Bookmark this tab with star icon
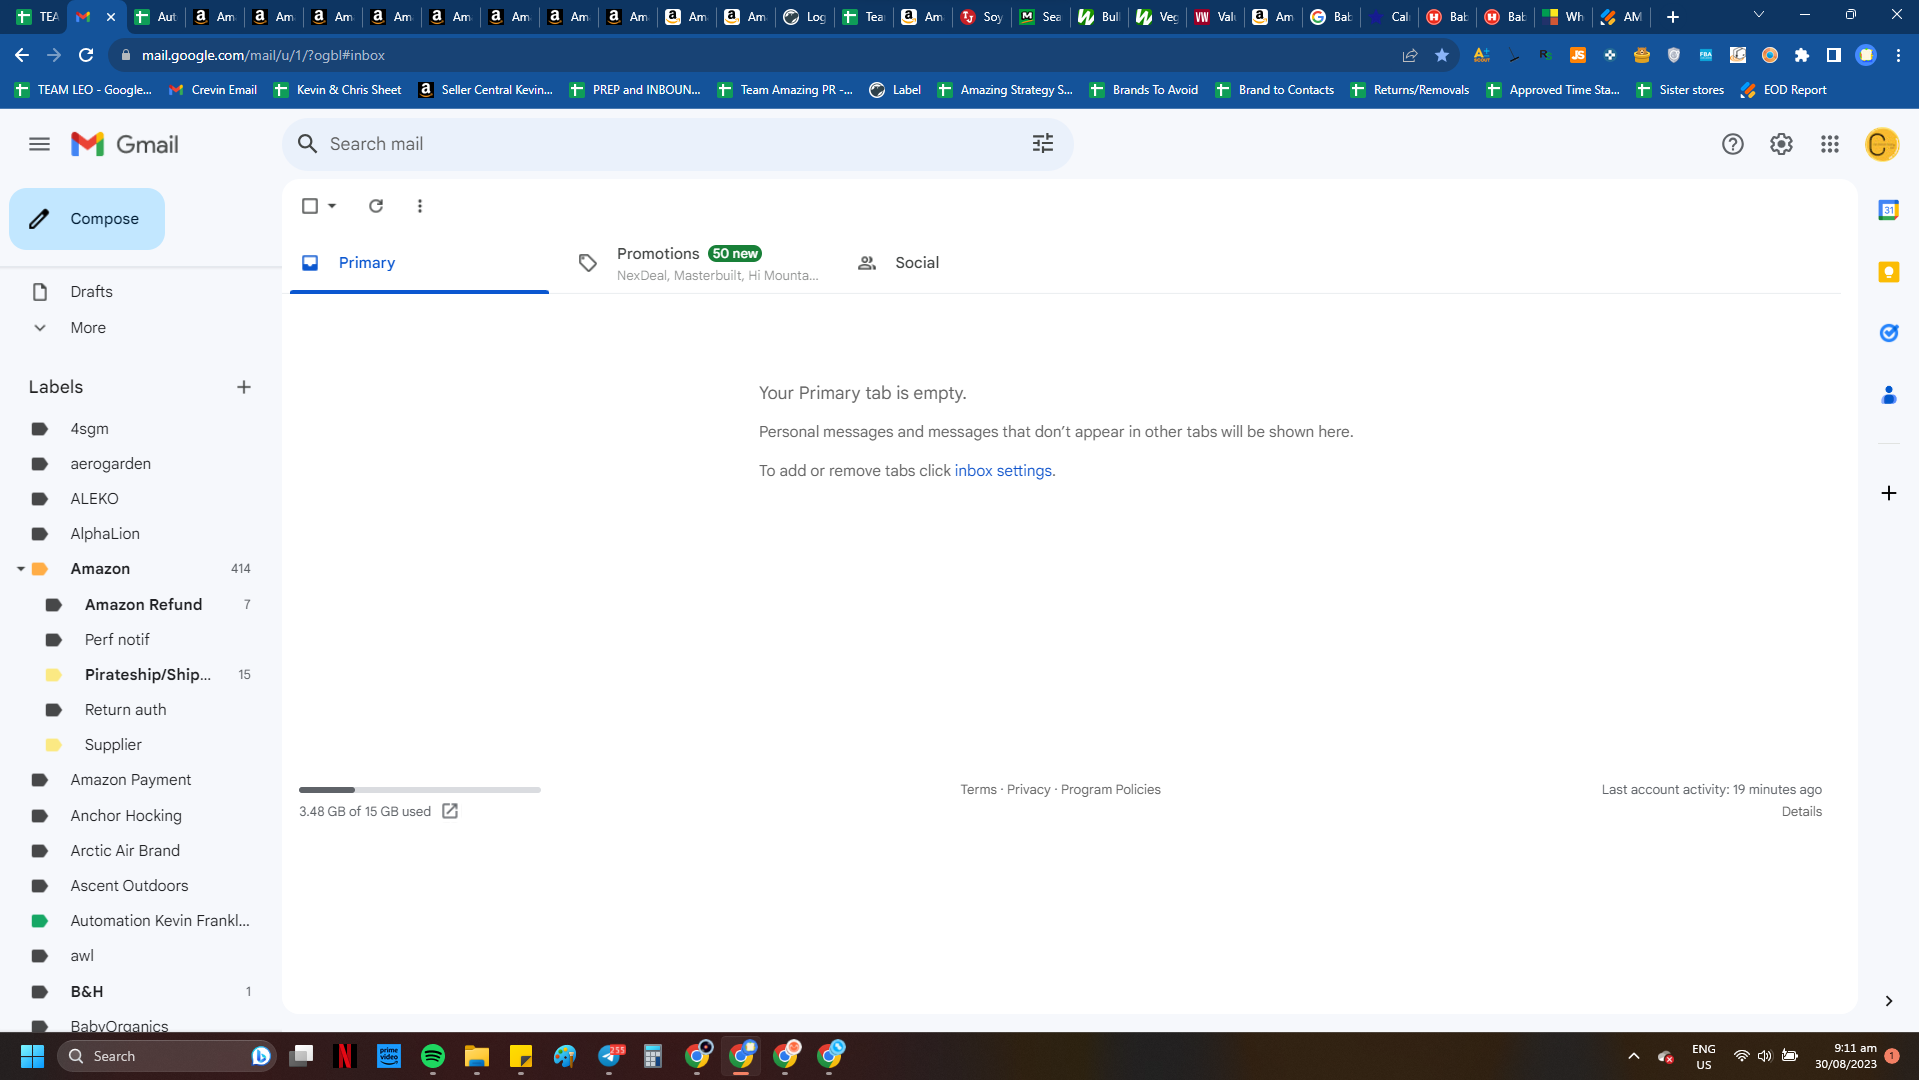This screenshot has width=1919, height=1080. pyautogui.click(x=1442, y=55)
